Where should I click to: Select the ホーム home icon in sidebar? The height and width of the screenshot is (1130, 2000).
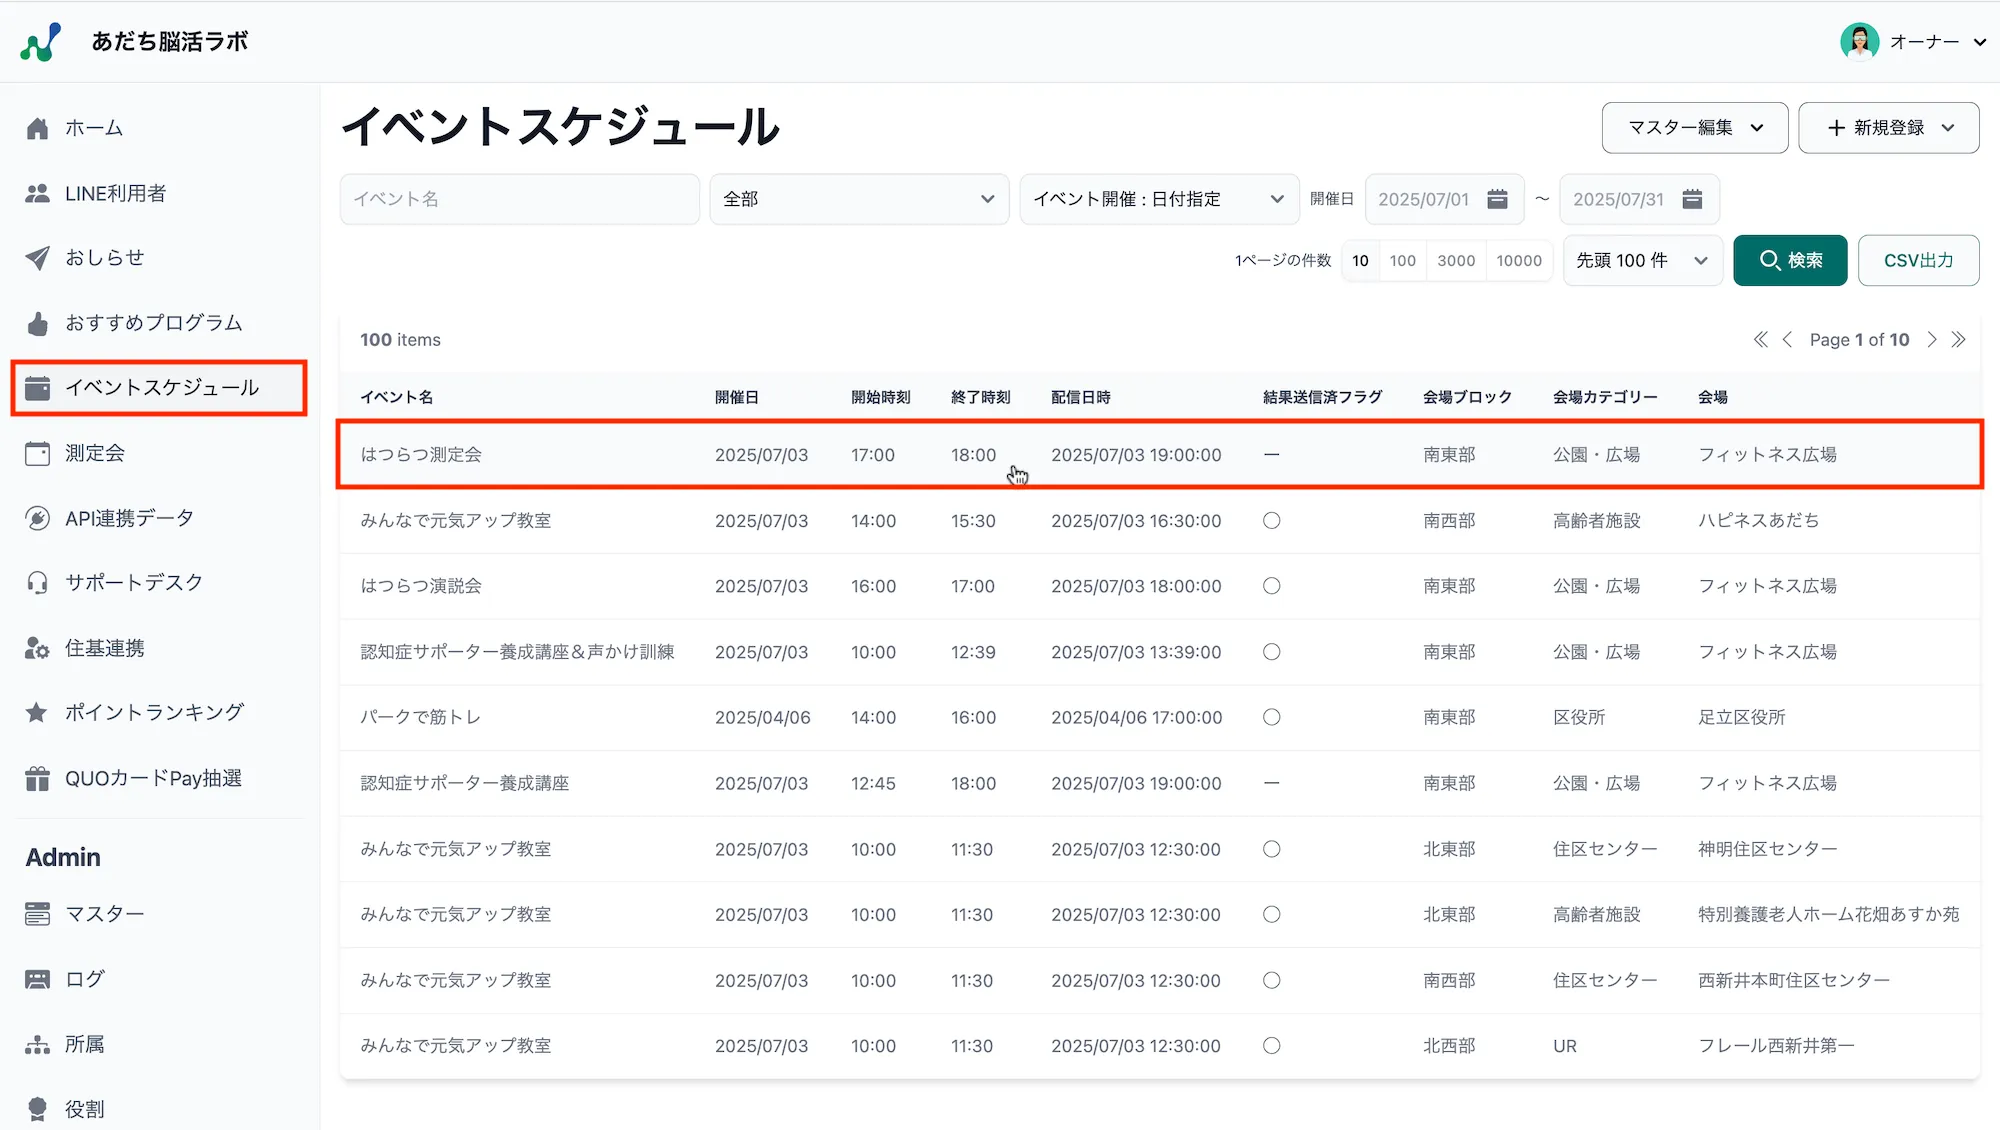(37, 127)
